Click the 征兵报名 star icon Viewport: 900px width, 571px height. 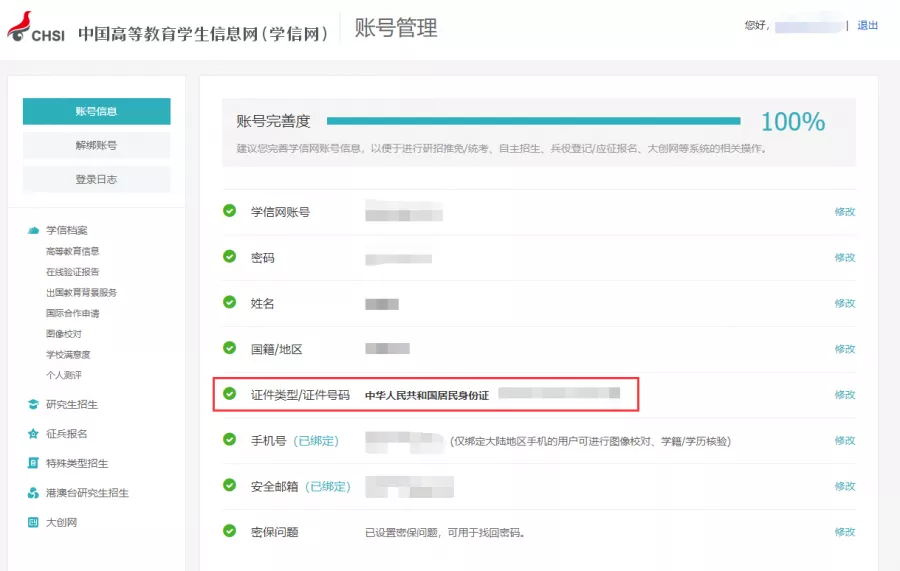pyautogui.click(x=33, y=433)
